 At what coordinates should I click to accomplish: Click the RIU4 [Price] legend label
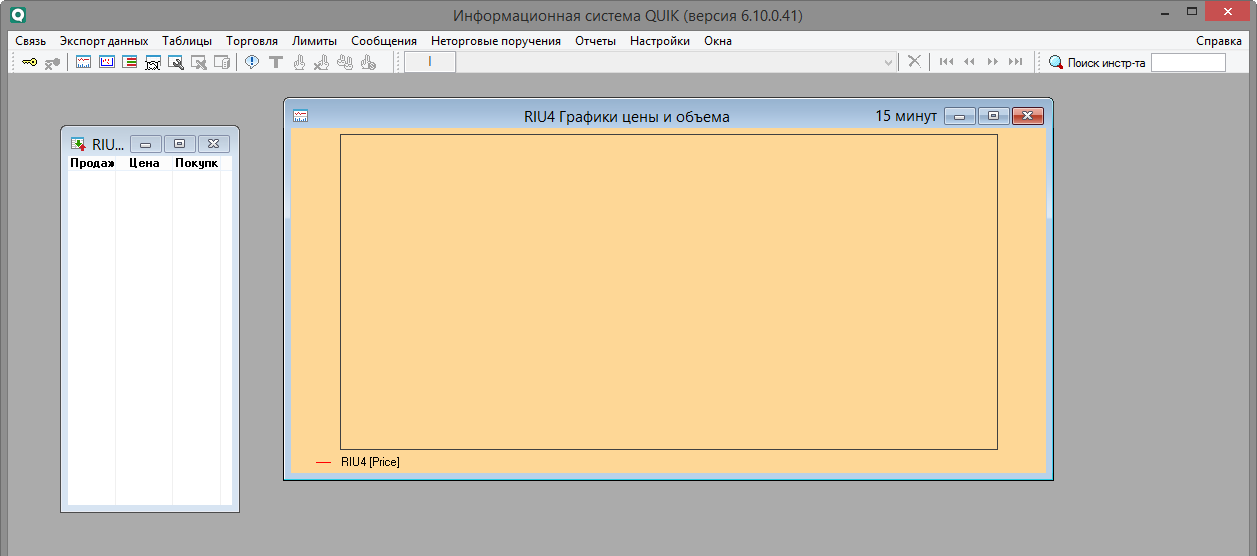point(370,462)
